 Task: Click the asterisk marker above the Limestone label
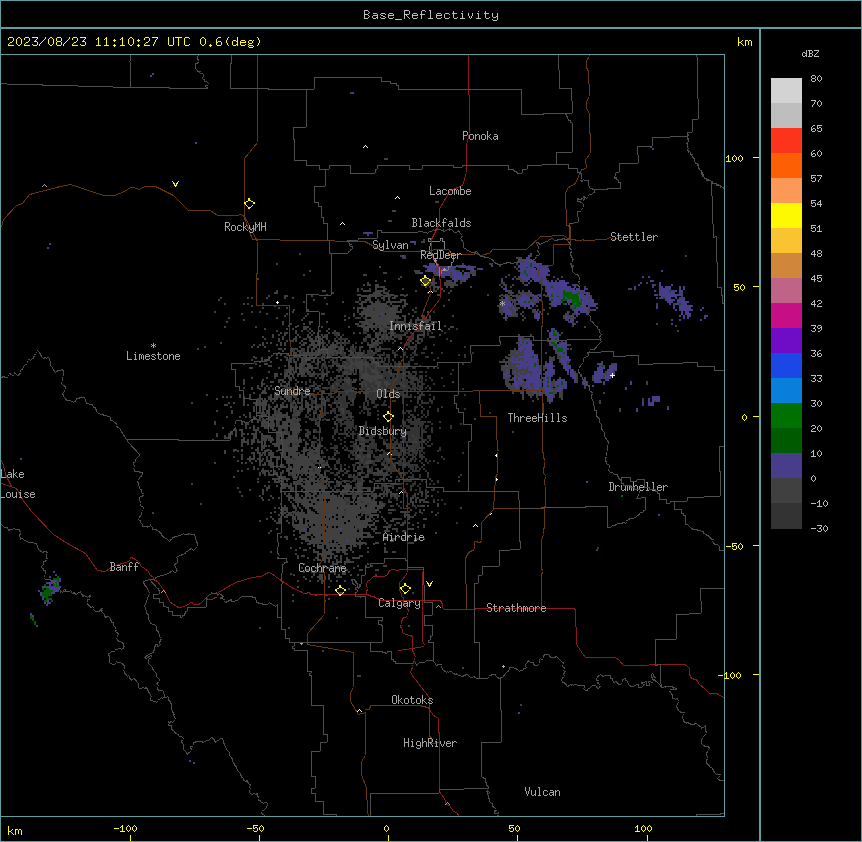tap(153, 345)
